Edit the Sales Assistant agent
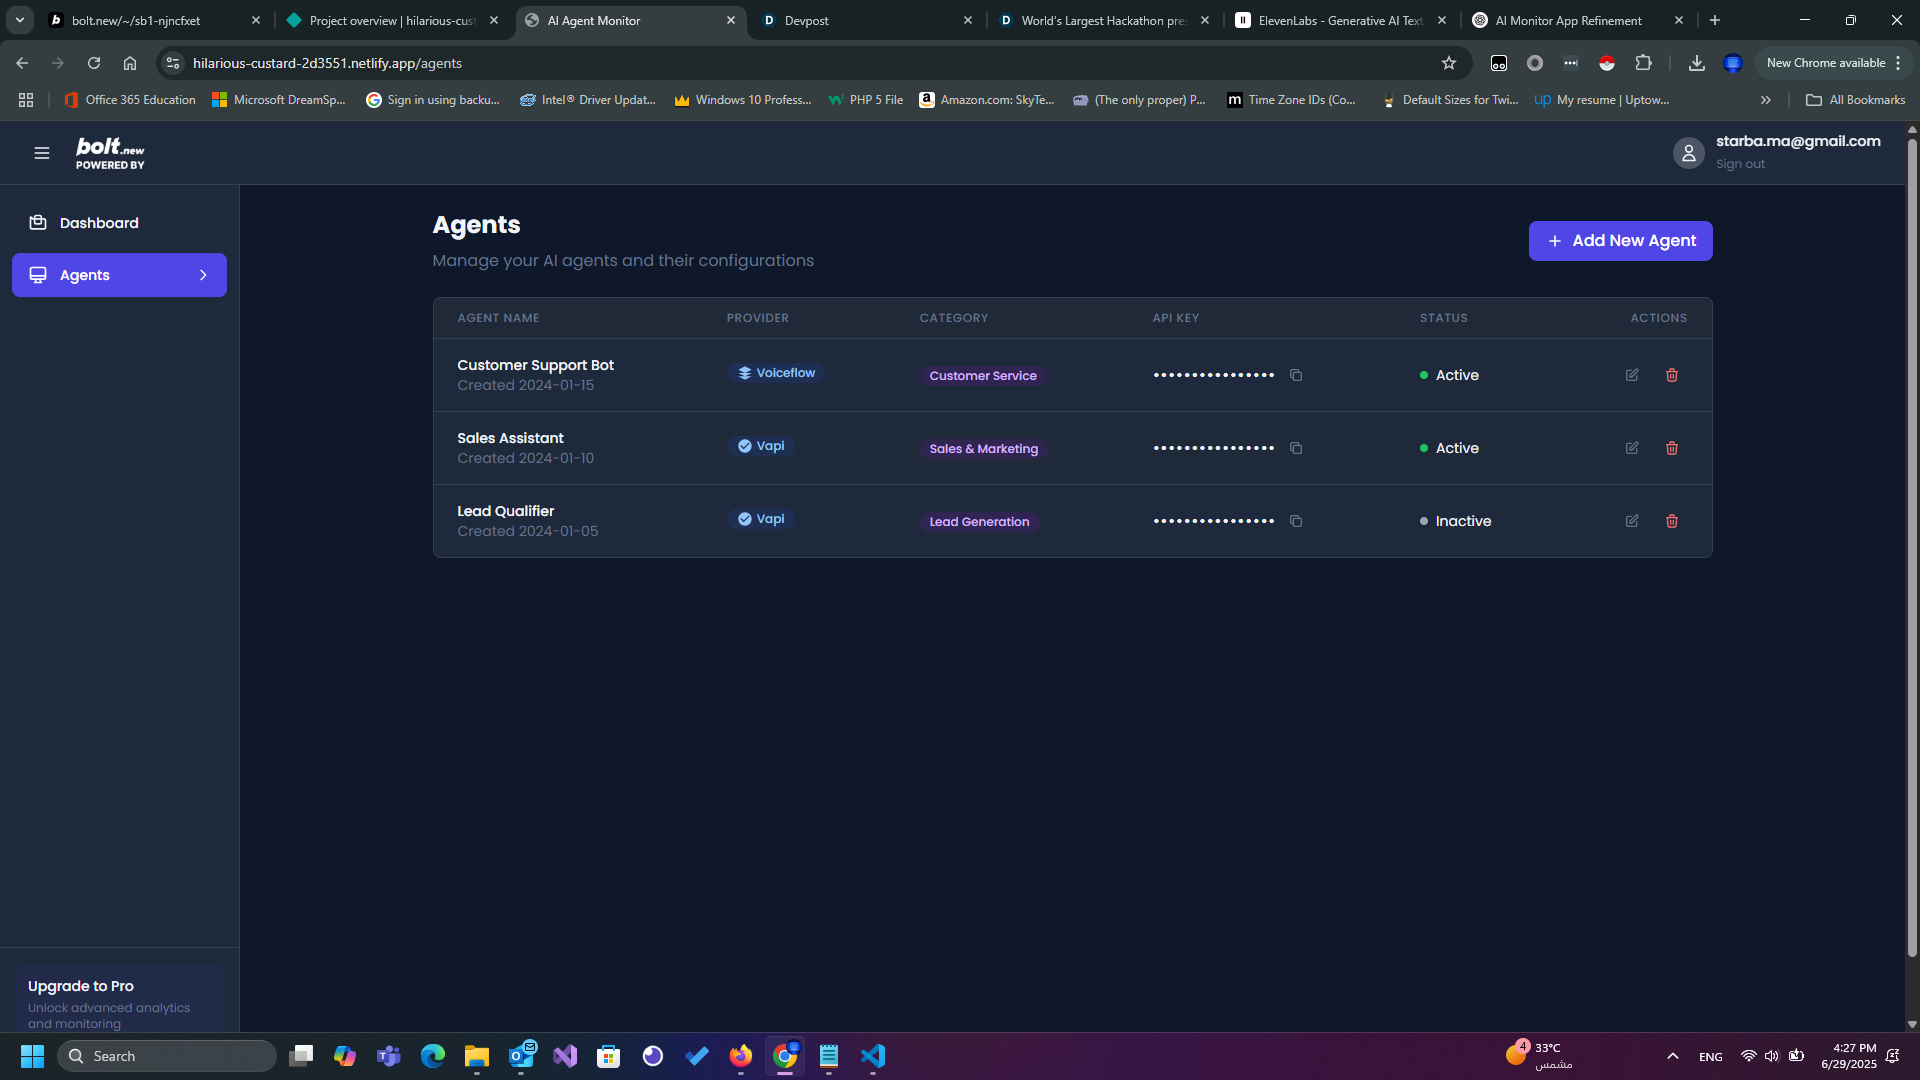The width and height of the screenshot is (1920, 1080). pos(1632,448)
